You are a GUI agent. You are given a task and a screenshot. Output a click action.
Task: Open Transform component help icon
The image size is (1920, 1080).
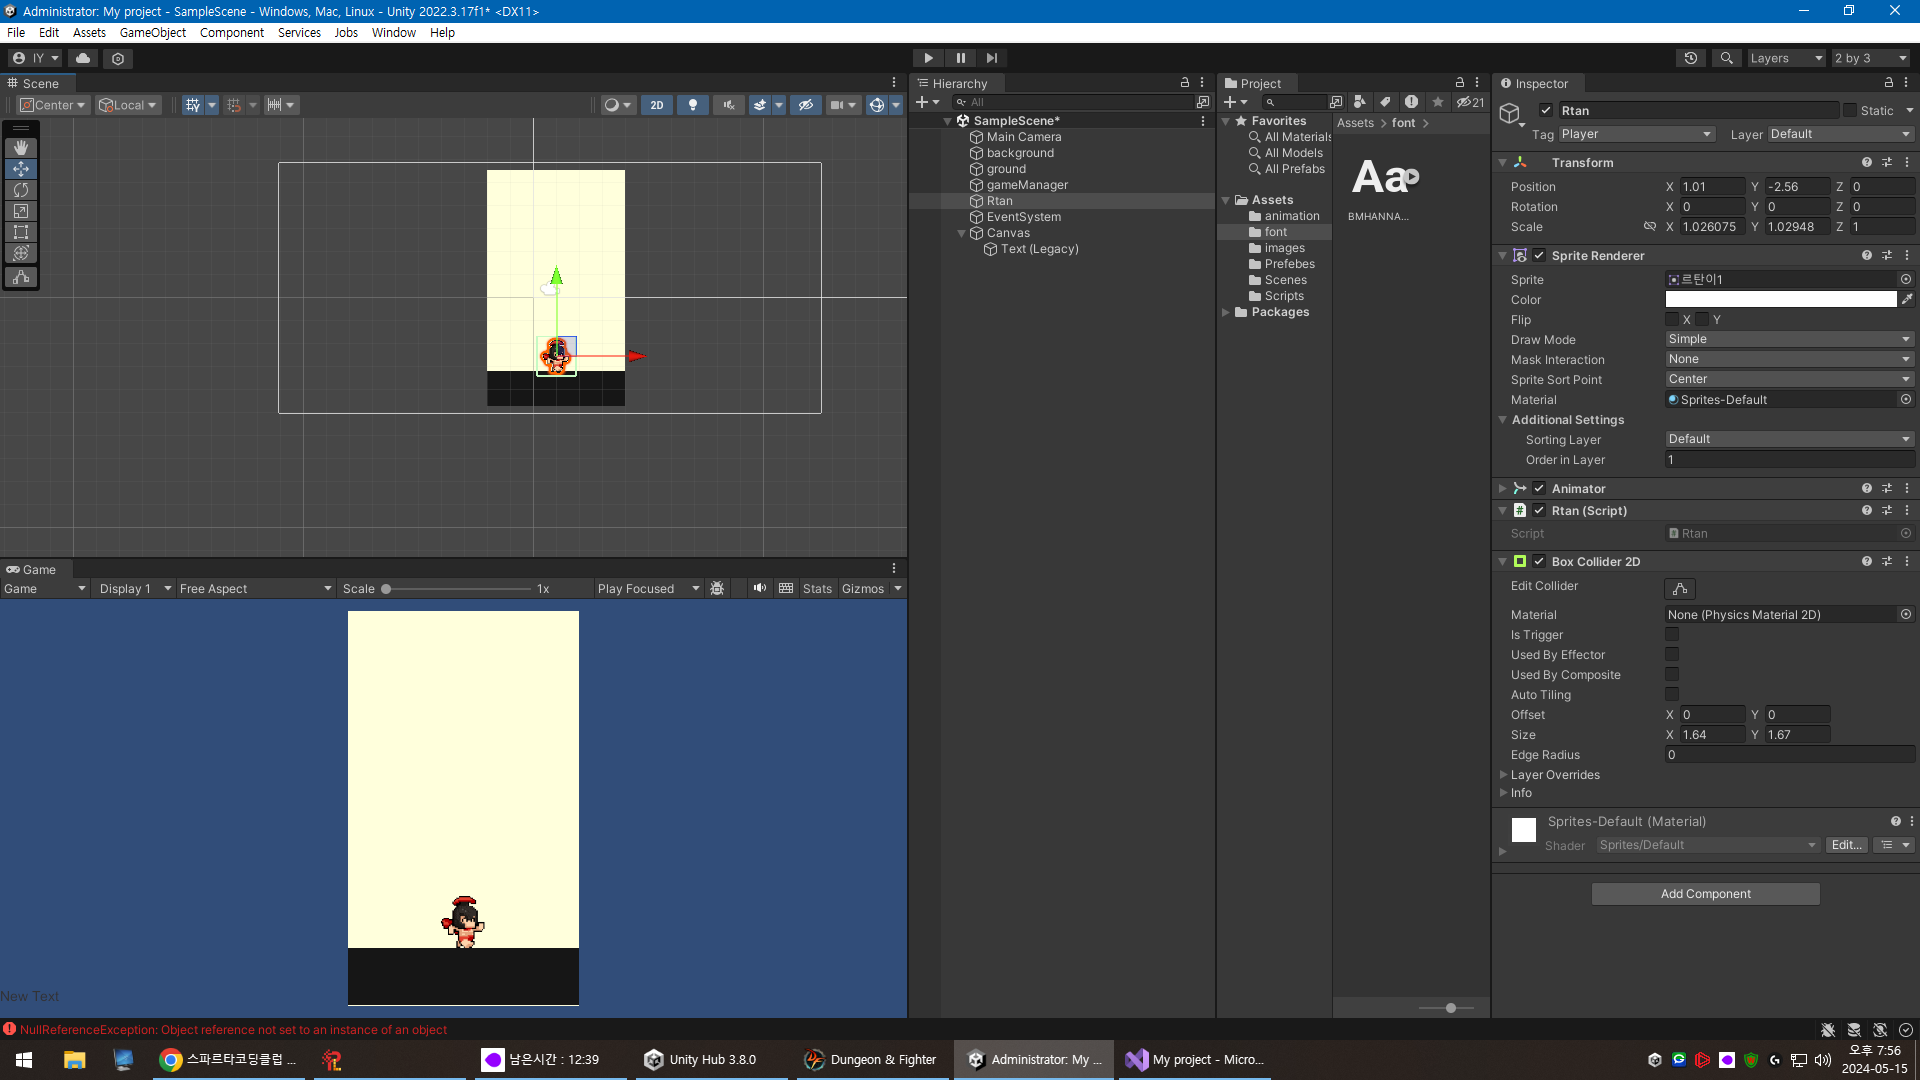point(1866,162)
